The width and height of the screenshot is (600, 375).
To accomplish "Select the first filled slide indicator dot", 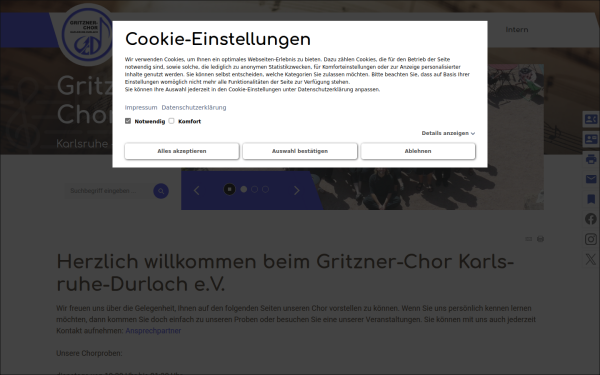I will pos(243,189).
